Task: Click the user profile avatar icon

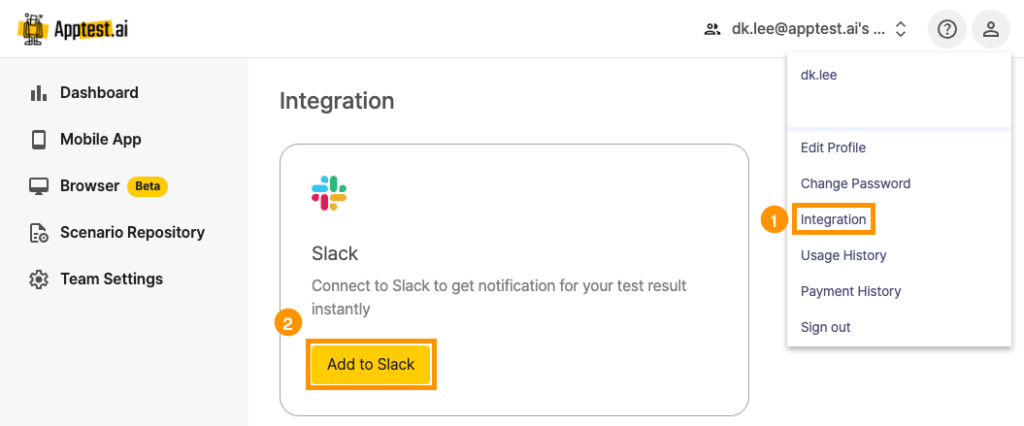Action: tap(991, 29)
